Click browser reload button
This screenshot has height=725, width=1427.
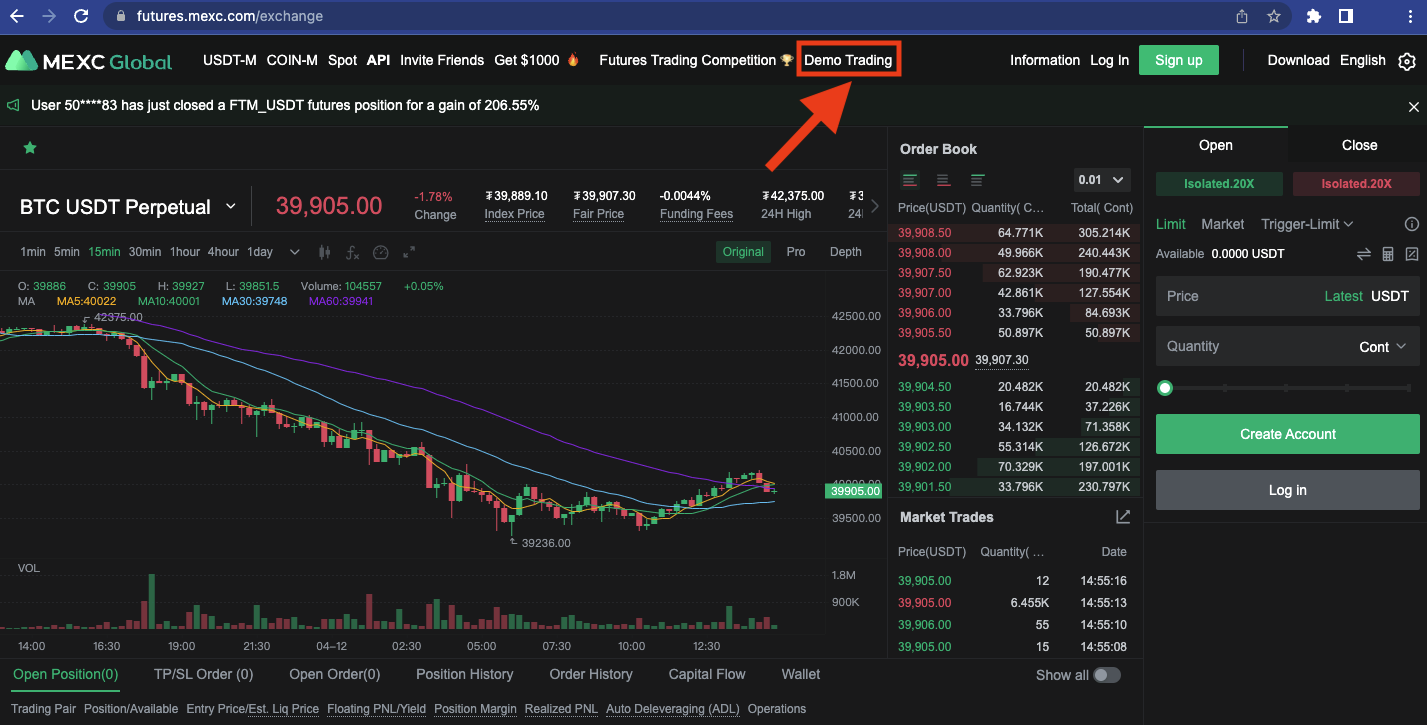click(x=81, y=16)
